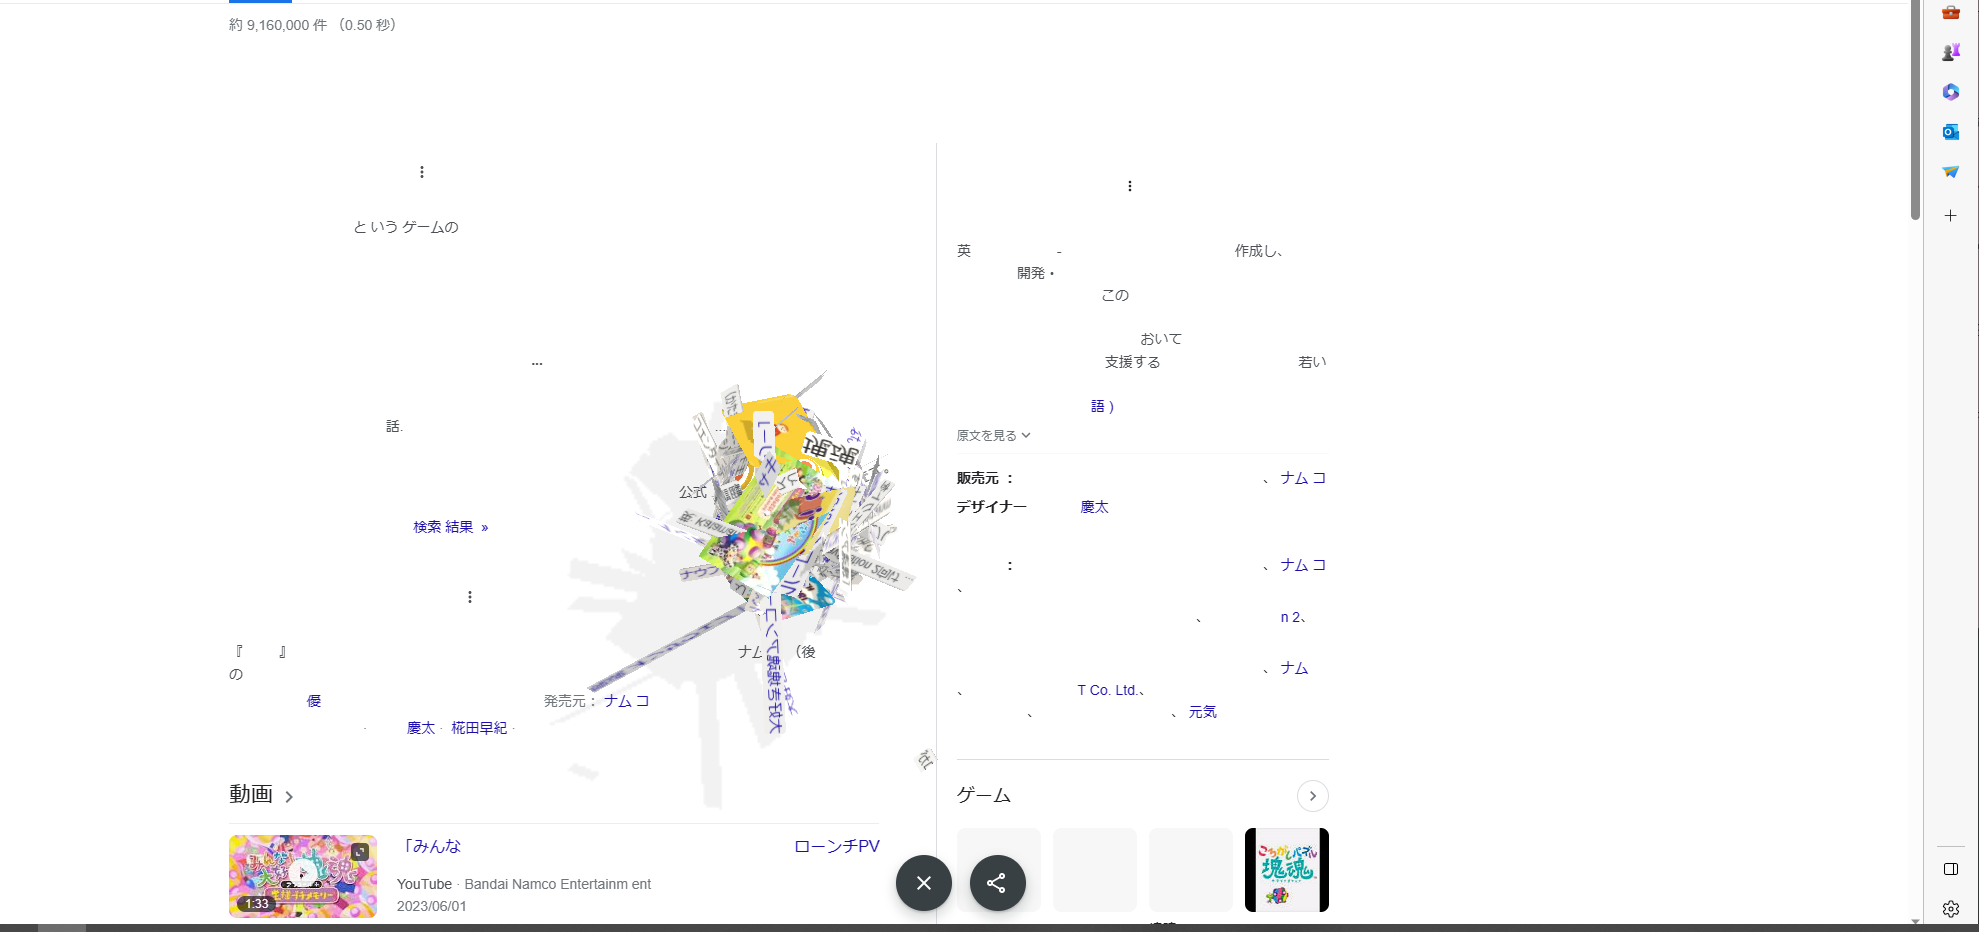Click the '支援する' text in description

tap(1133, 362)
